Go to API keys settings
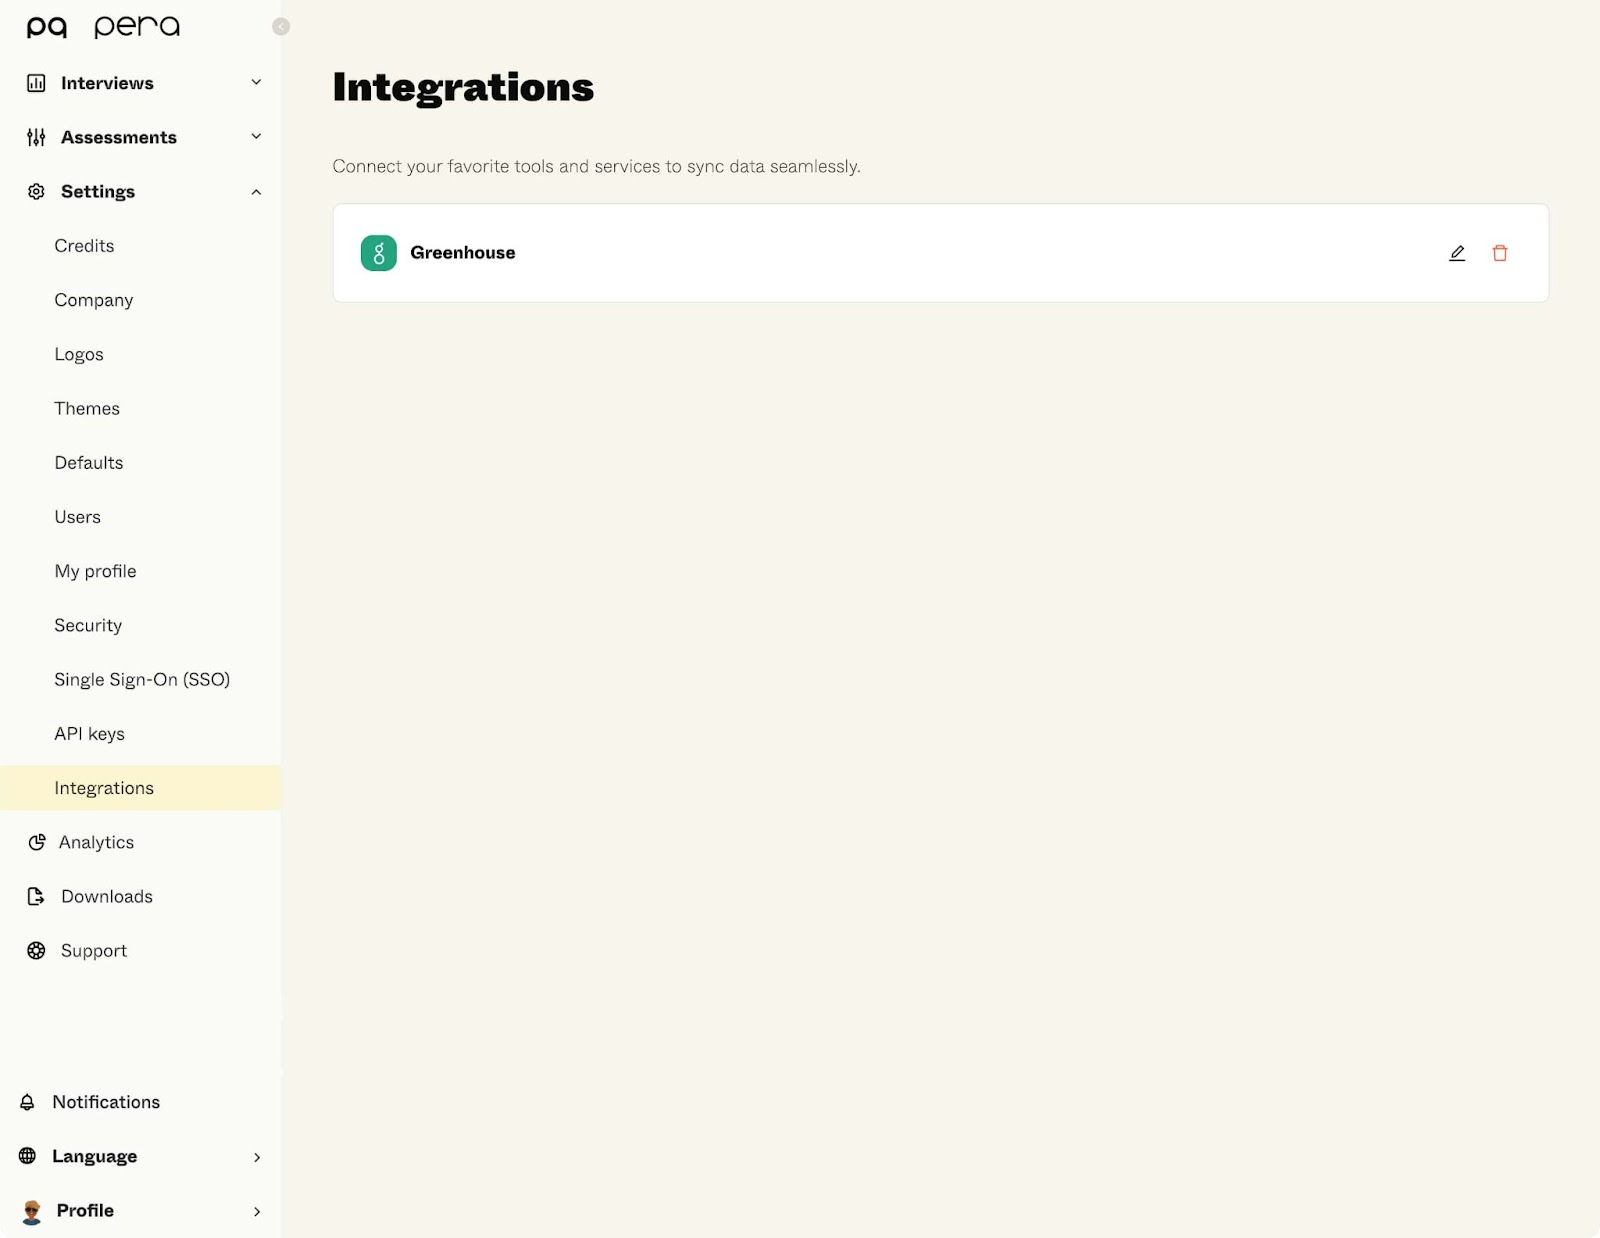The width and height of the screenshot is (1600, 1238). [x=90, y=734]
